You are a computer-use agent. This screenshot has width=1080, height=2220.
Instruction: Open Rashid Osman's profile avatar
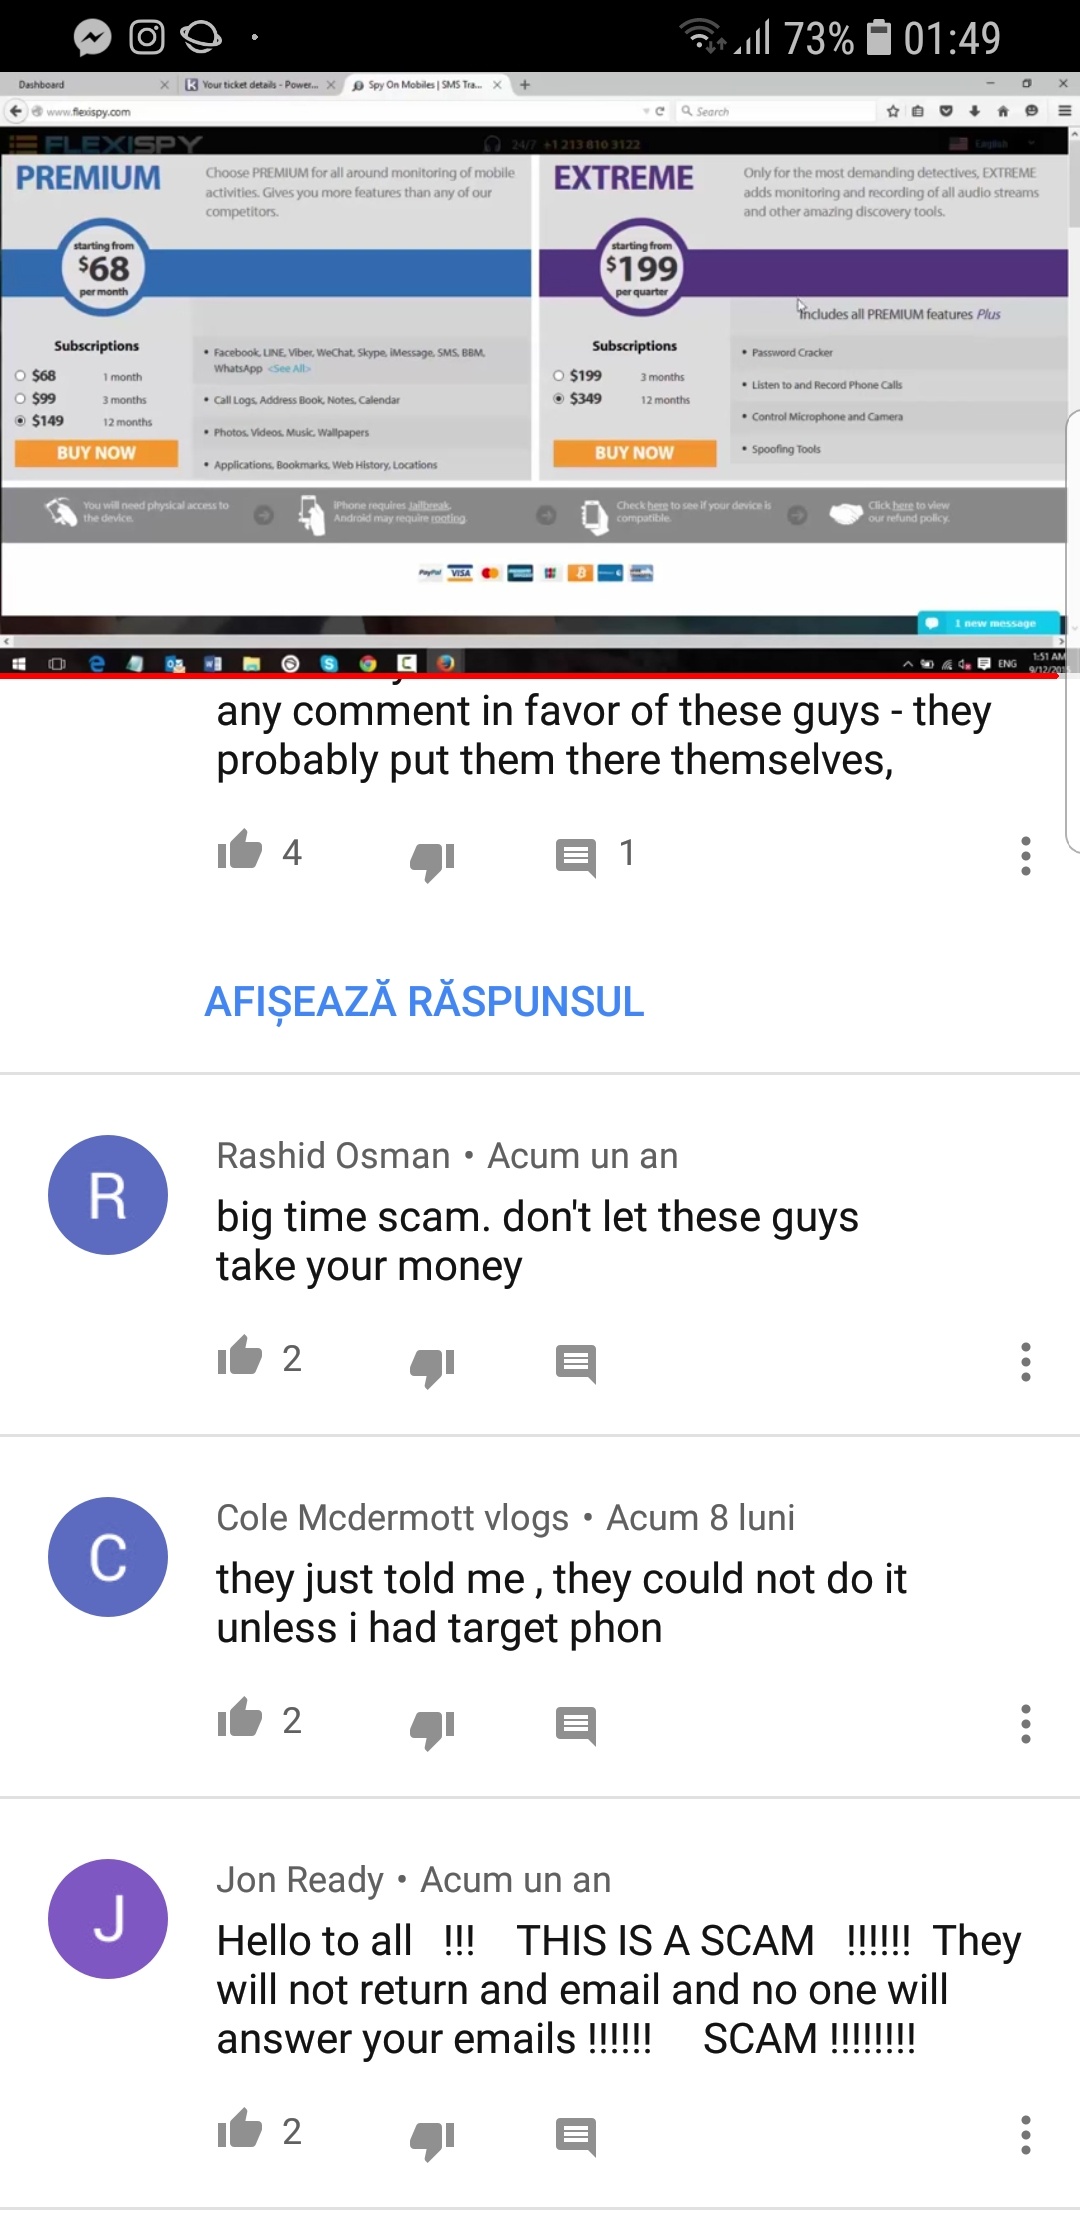(108, 1195)
